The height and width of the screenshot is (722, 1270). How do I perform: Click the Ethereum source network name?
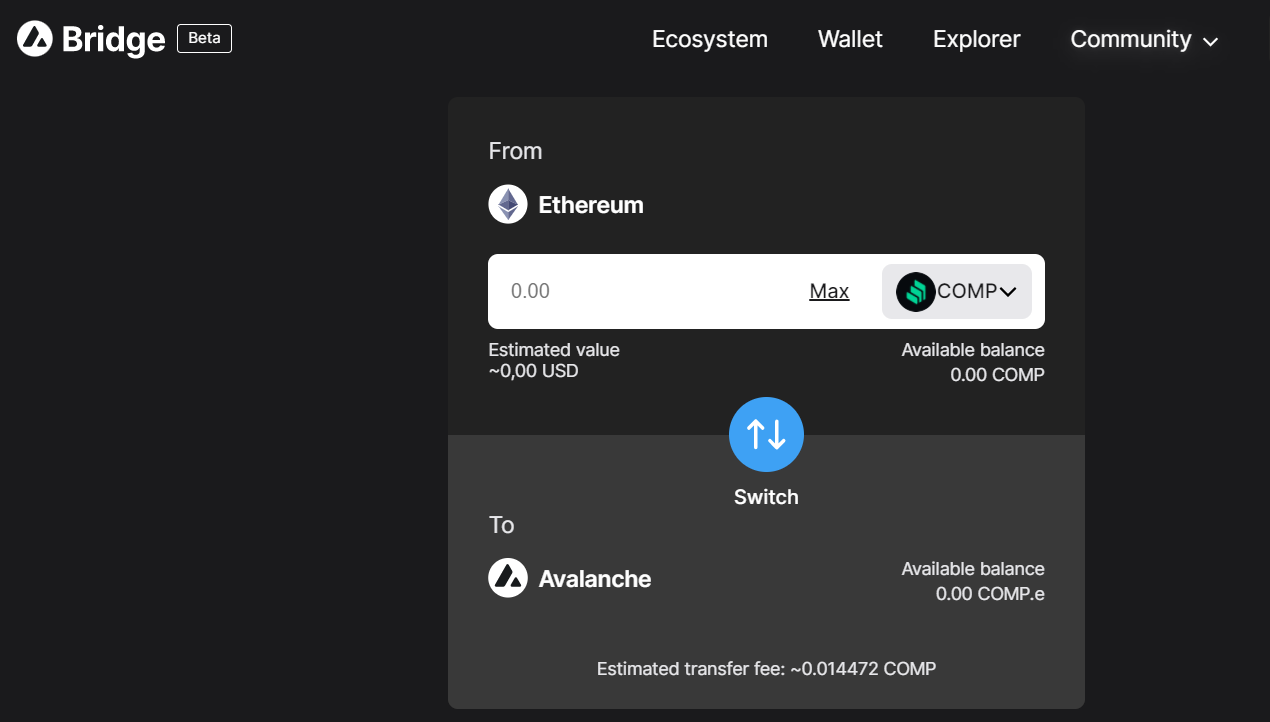[x=591, y=205]
